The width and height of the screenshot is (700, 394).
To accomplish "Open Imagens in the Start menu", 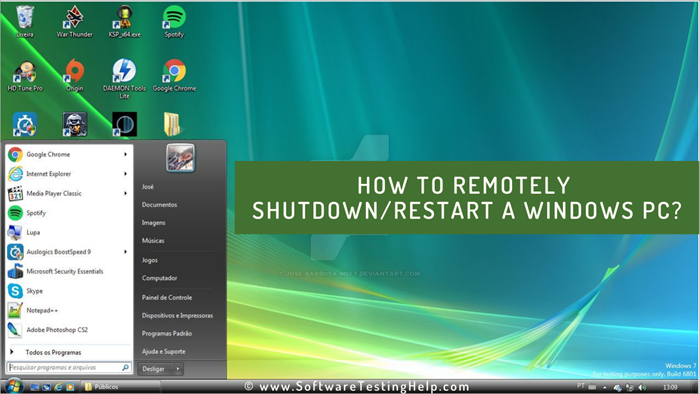I will coord(154,223).
